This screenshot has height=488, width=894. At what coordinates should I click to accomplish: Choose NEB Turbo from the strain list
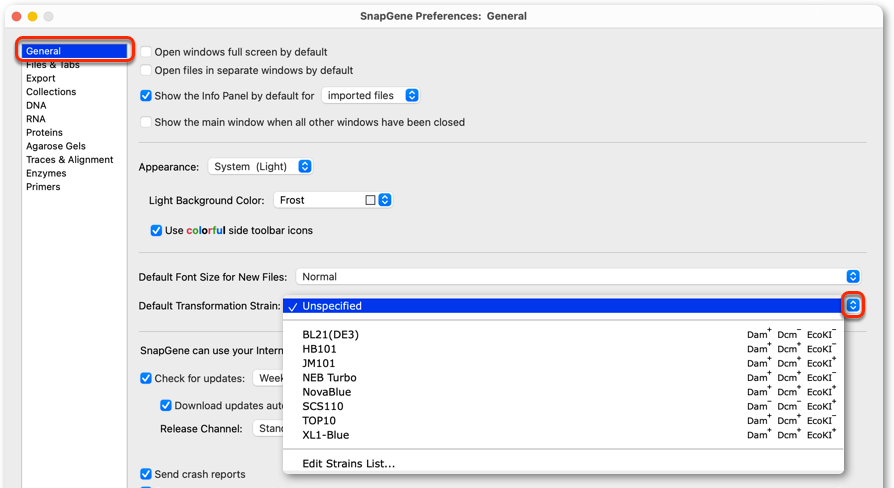click(563, 377)
